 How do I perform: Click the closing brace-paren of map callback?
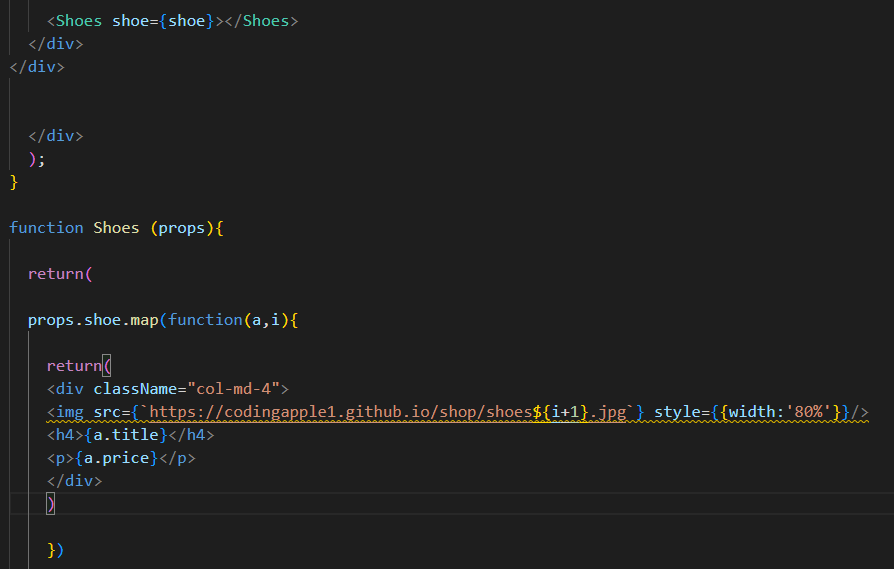[55, 550]
